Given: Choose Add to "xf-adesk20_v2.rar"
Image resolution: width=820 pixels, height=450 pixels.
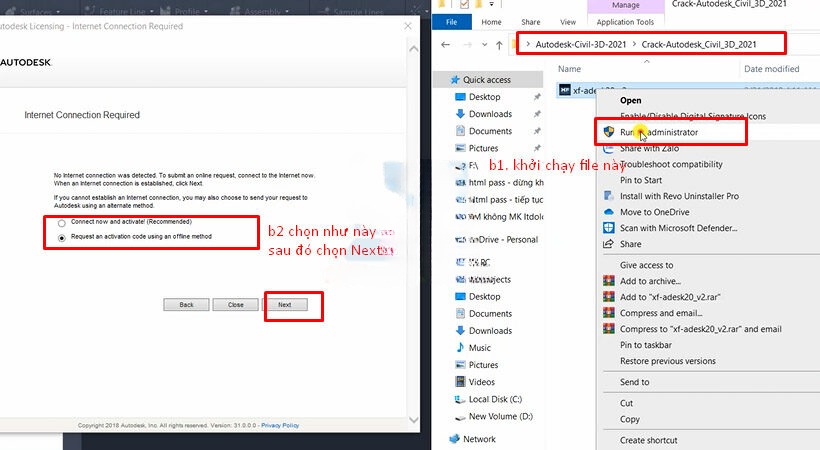Looking at the screenshot, I should click(670, 297).
